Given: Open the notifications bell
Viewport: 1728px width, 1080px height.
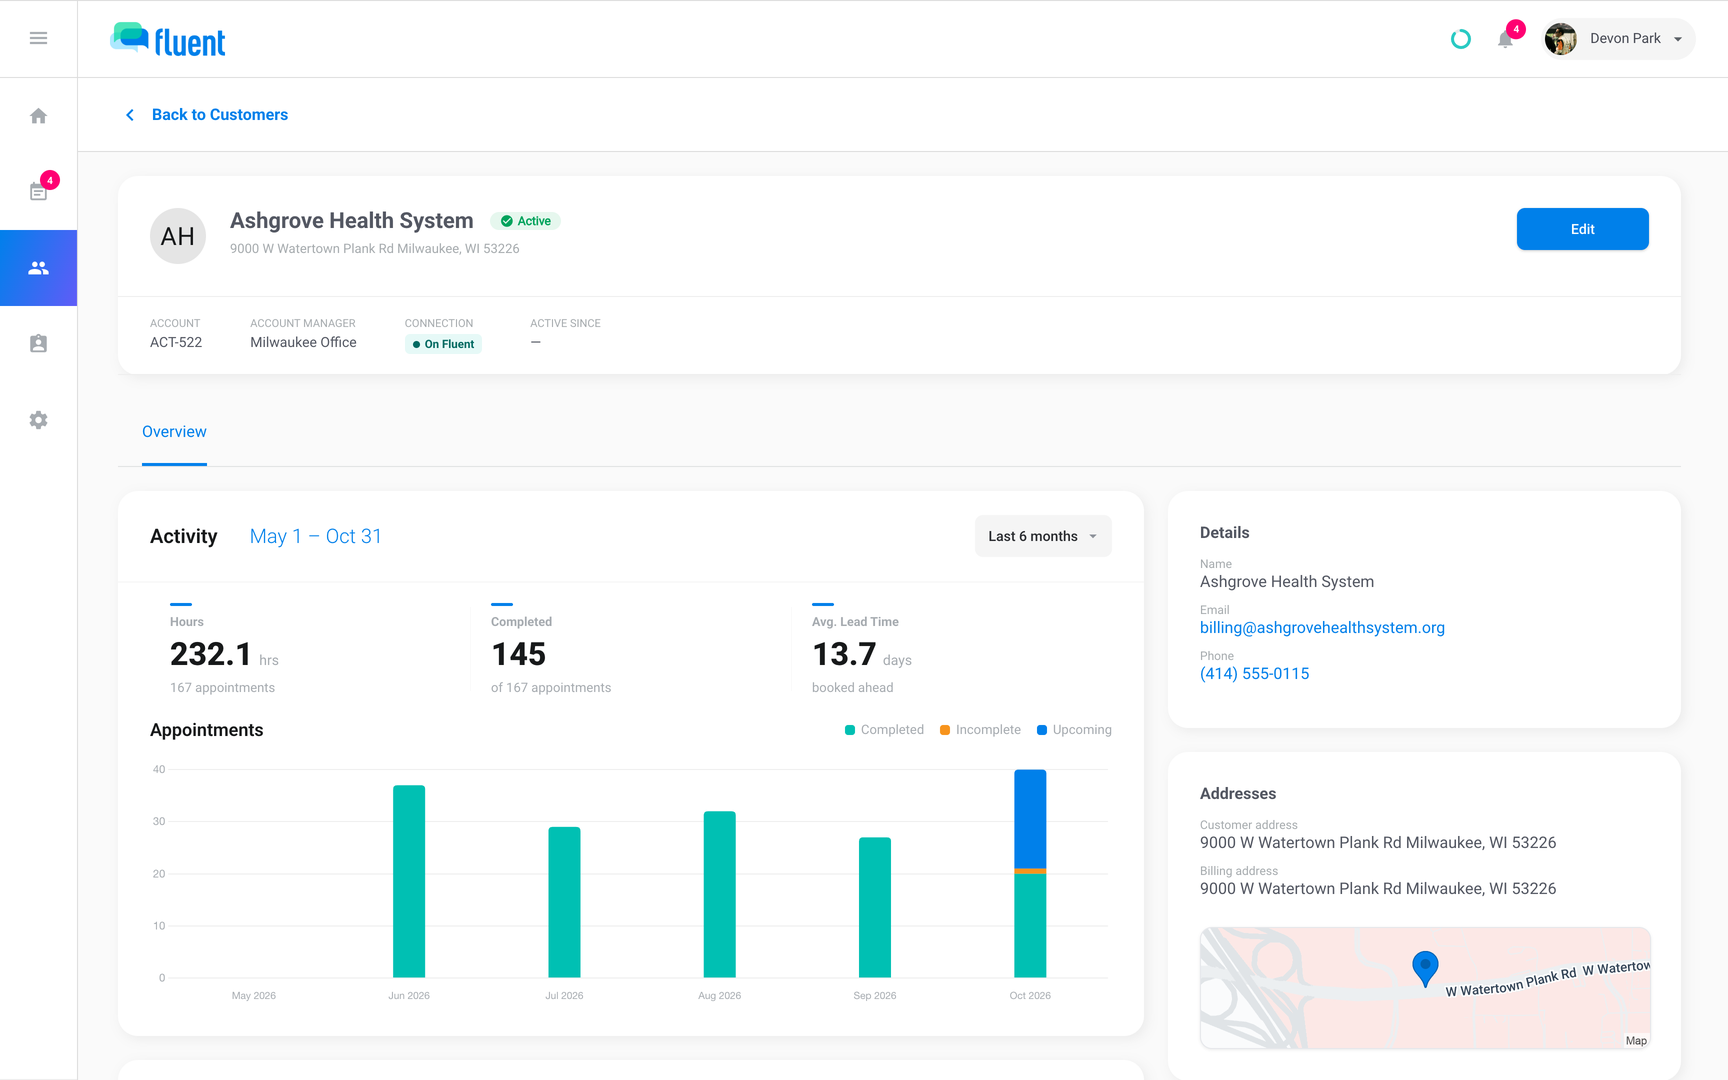Looking at the screenshot, I should [x=1505, y=39].
